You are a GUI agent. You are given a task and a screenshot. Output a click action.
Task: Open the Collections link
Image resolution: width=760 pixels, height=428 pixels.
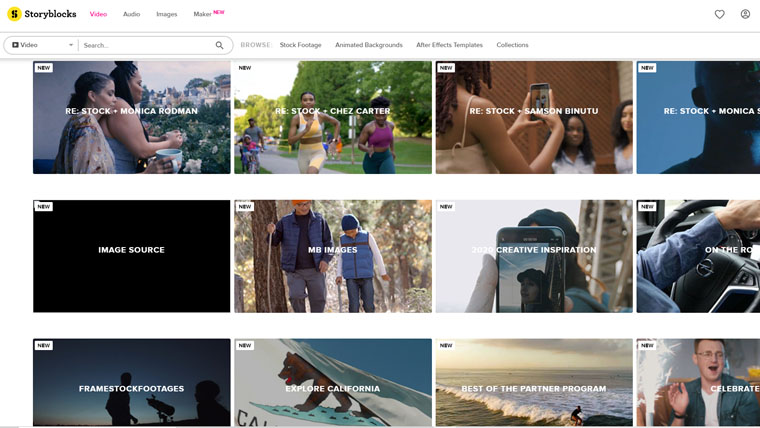pyautogui.click(x=512, y=45)
